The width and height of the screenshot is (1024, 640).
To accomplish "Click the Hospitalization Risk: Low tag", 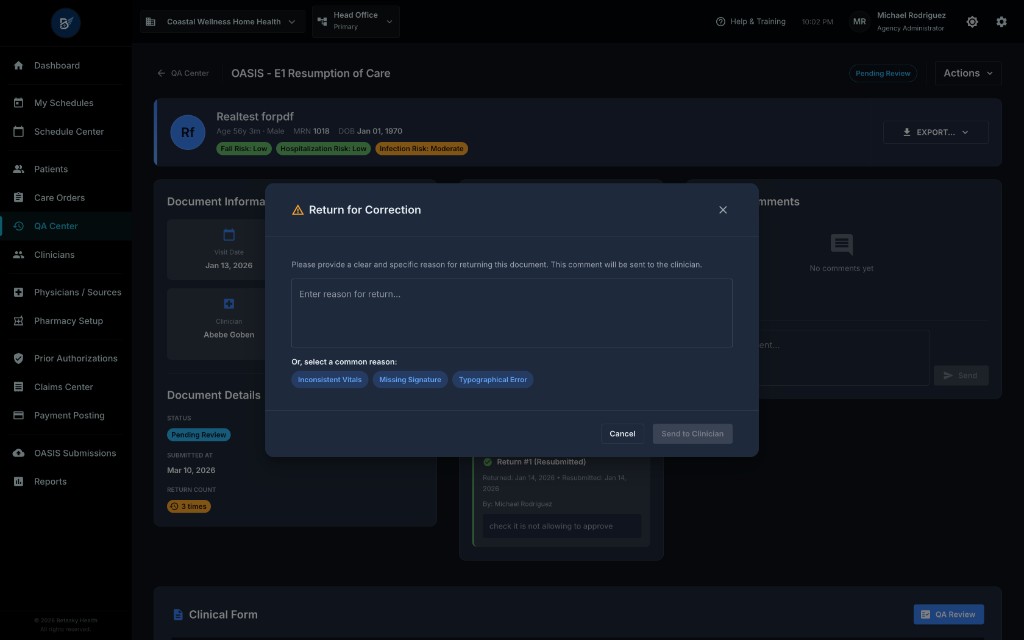I will pyautogui.click(x=323, y=149).
